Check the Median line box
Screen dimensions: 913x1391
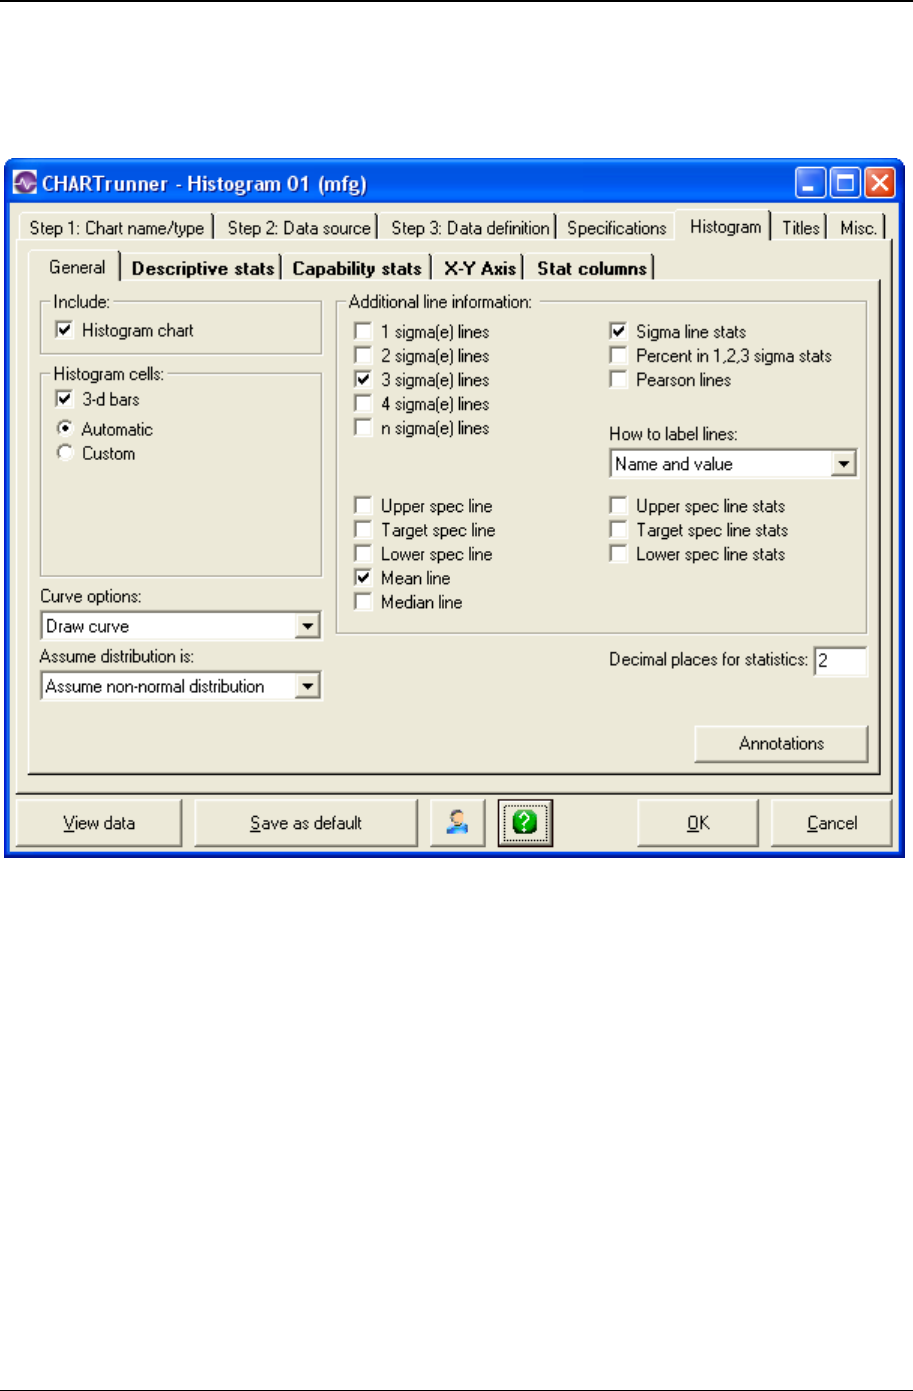coord(363,602)
